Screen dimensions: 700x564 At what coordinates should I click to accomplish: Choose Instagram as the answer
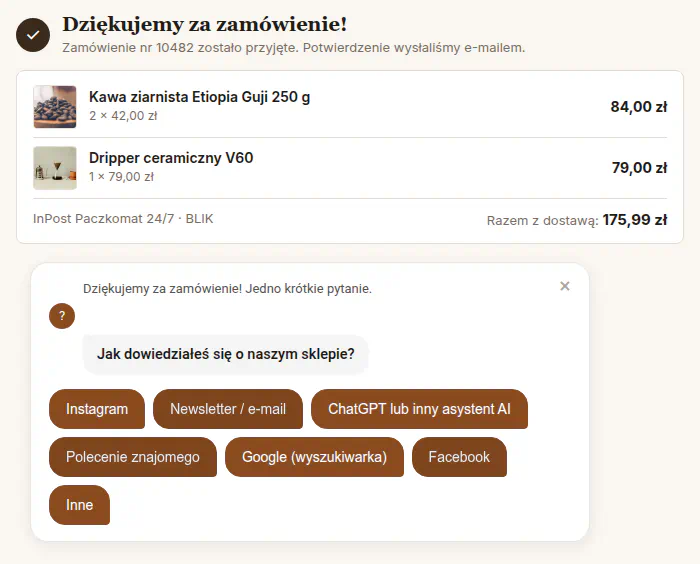pyautogui.click(x=97, y=409)
